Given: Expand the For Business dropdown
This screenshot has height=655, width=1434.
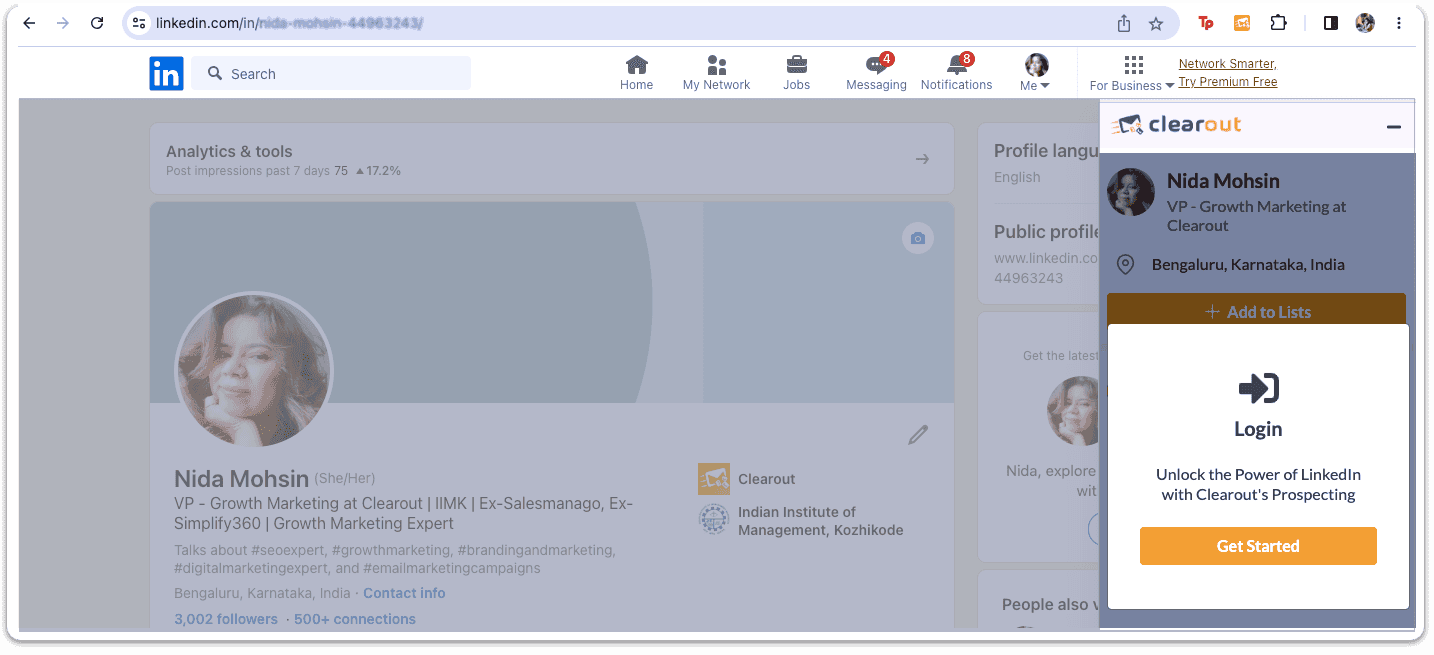Looking at the screenshot, I should pyautogui.click(x=1132, y=73).
